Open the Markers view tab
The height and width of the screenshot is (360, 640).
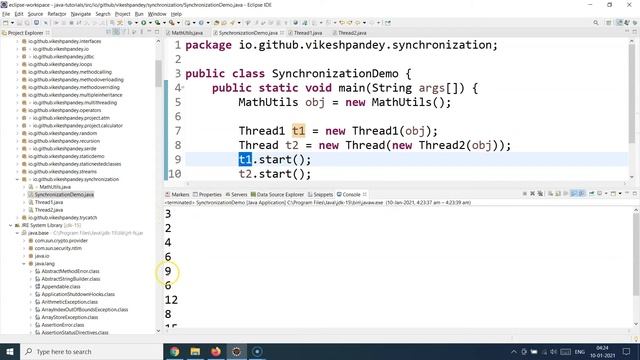point(178,194)
